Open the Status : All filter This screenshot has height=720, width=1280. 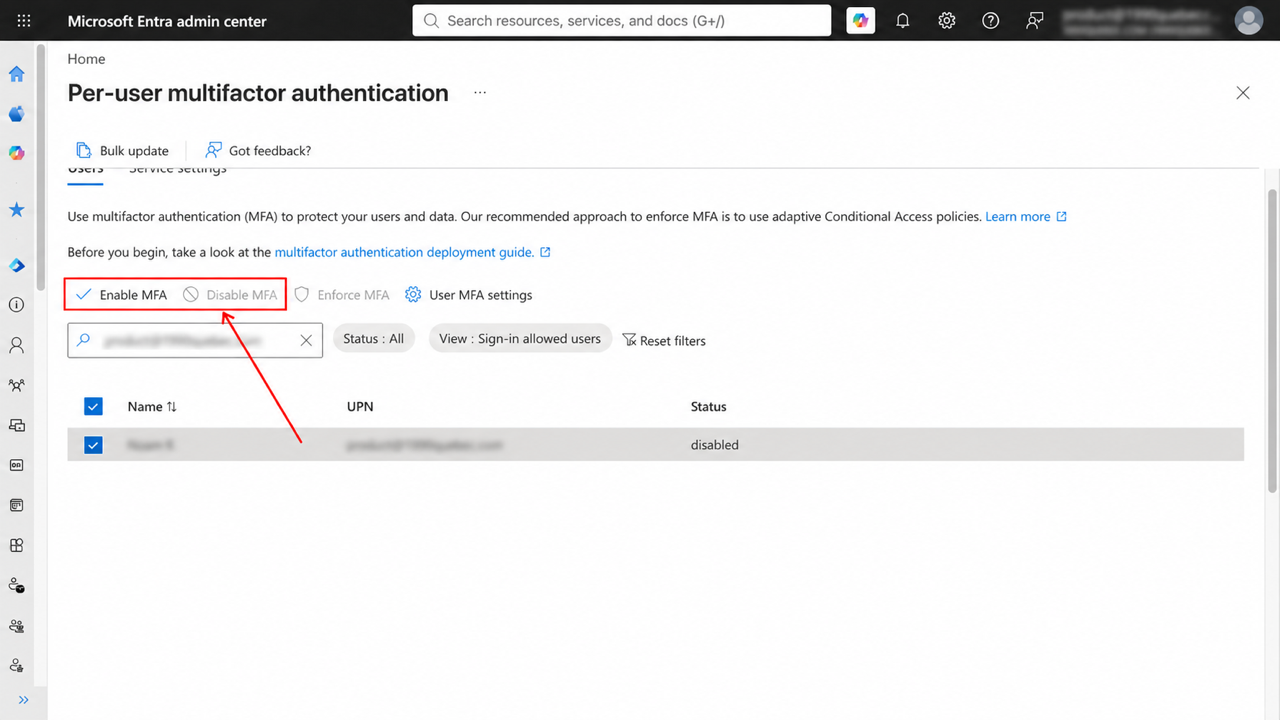pyautogui.click(x=374, y=339)
